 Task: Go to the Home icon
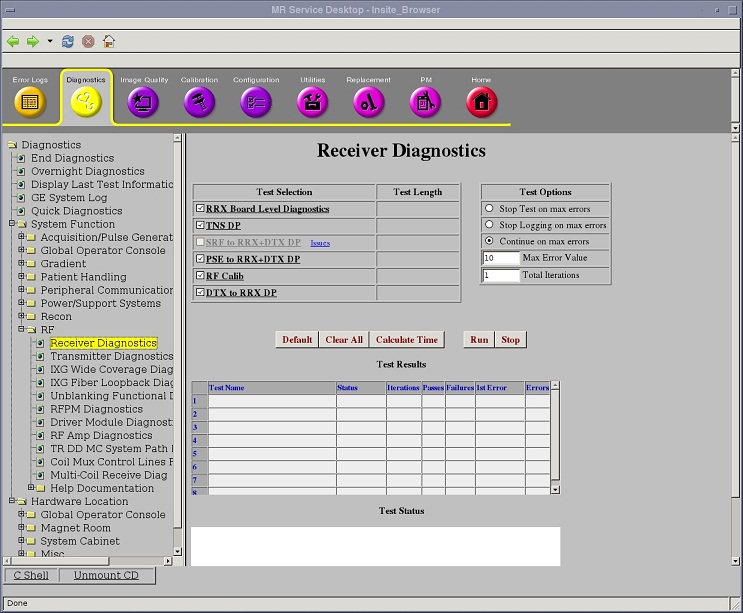pos(481,101)
